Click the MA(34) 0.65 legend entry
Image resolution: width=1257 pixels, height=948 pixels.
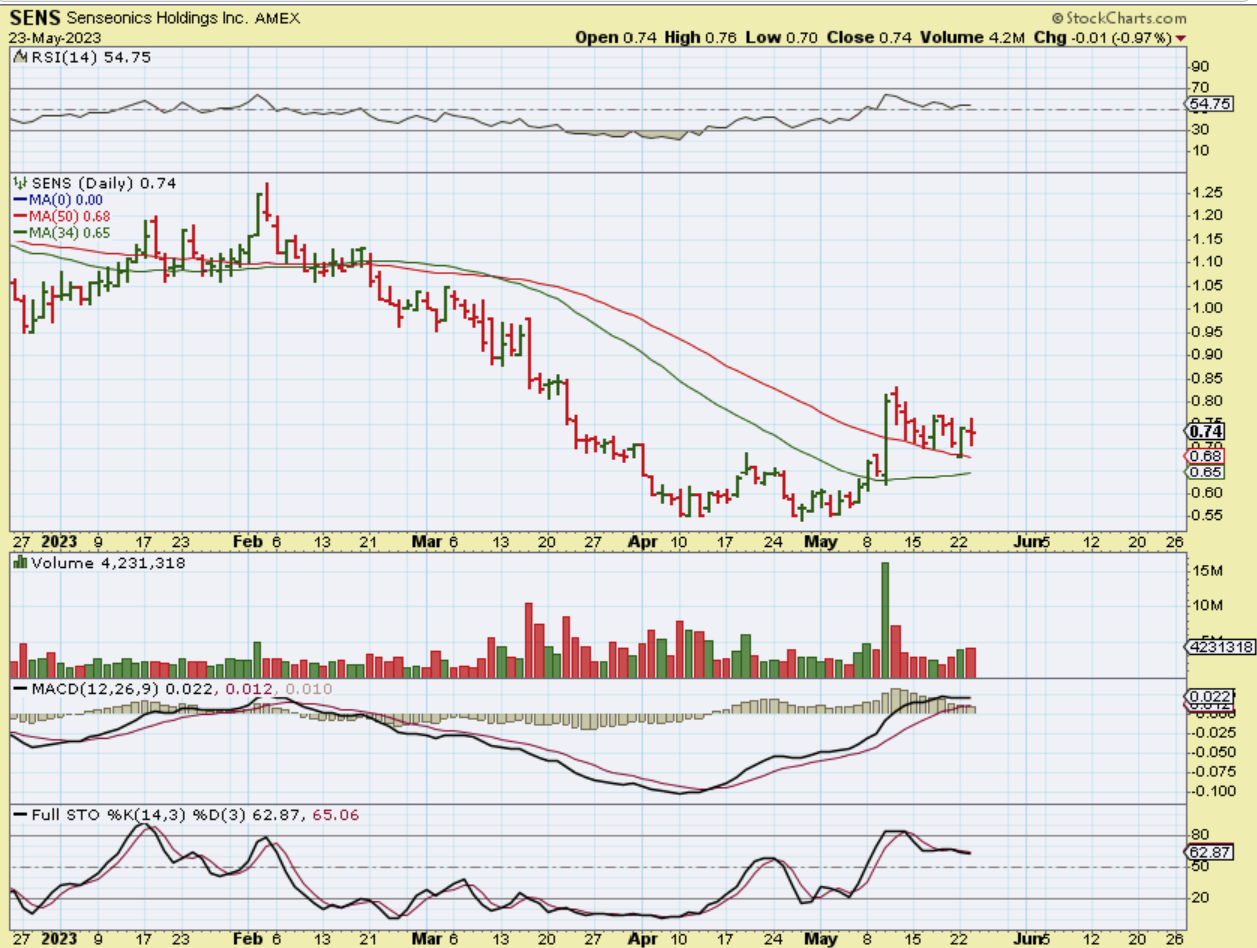[x=70, y=232]
